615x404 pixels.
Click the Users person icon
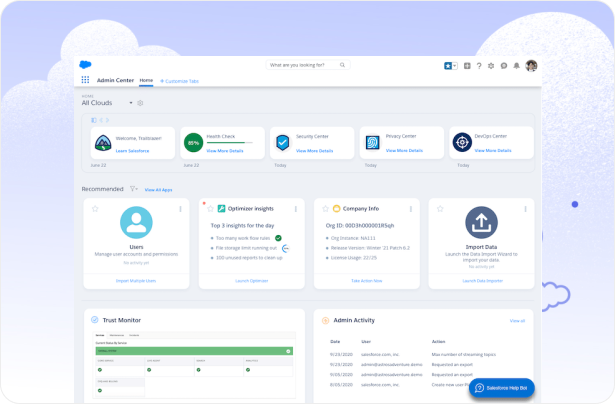coord(136,222)
